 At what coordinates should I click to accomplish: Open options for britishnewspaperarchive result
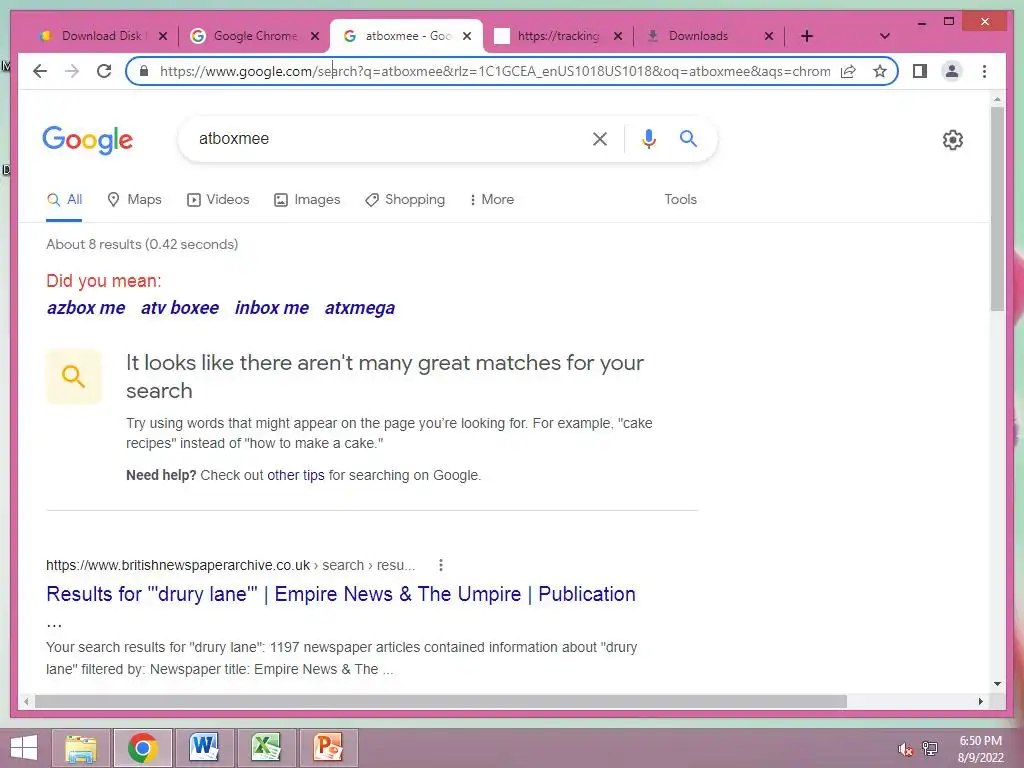[441, 565]
